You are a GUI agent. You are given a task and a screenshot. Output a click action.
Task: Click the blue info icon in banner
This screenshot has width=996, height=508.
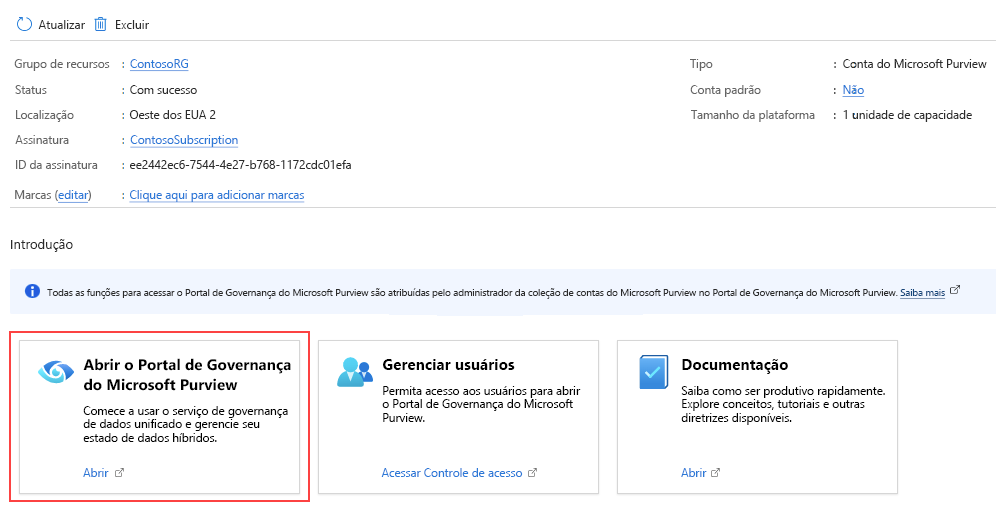pyautogui.click(x=32, y=291)
